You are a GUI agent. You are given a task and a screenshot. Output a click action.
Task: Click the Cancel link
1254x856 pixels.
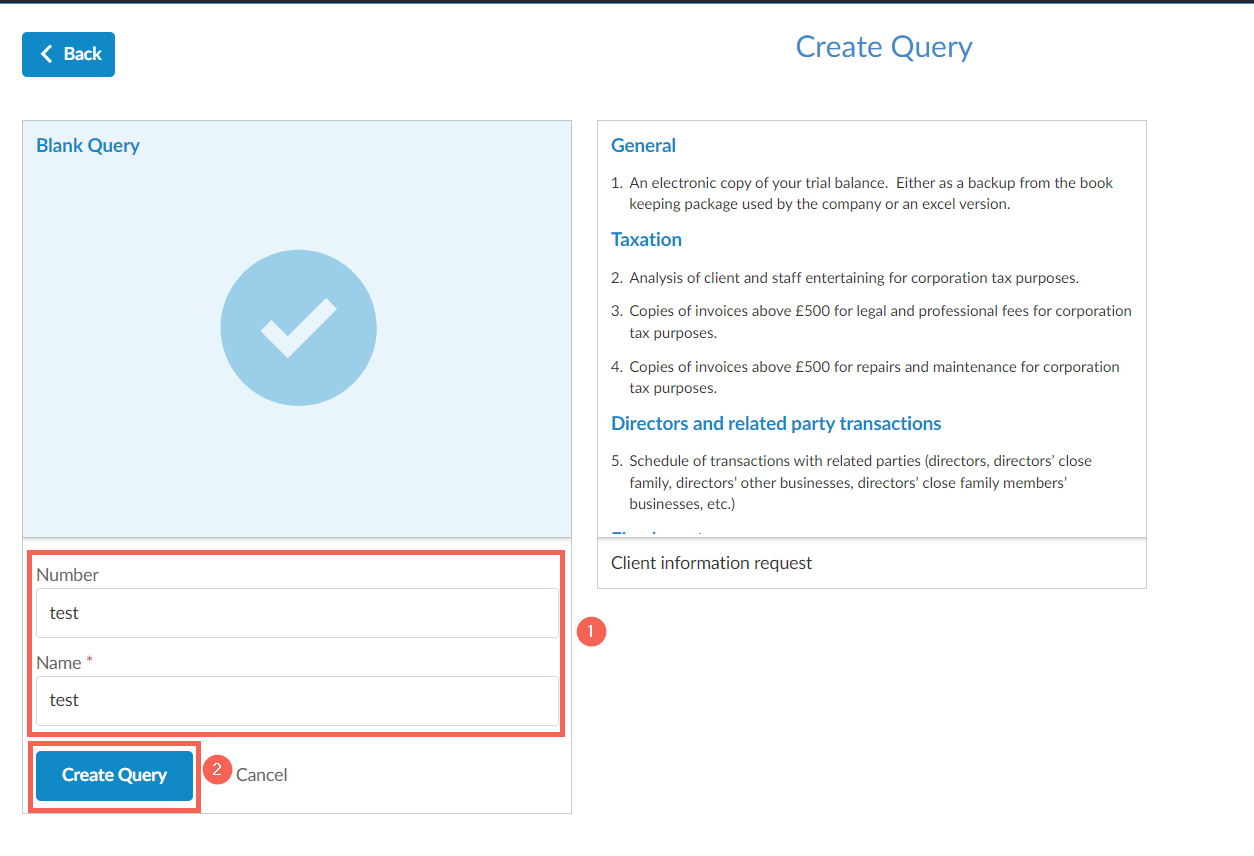(262, 775)
